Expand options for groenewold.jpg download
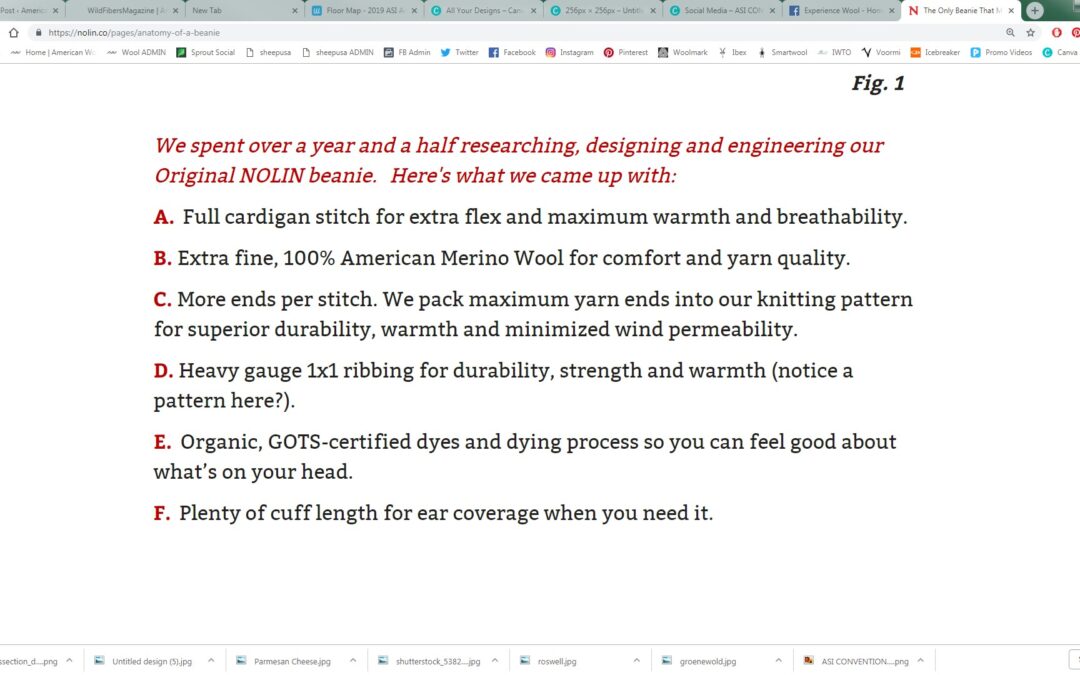The width and height of the screenshot is (1080, 675). pyautogui.click(x=778, y=661)
